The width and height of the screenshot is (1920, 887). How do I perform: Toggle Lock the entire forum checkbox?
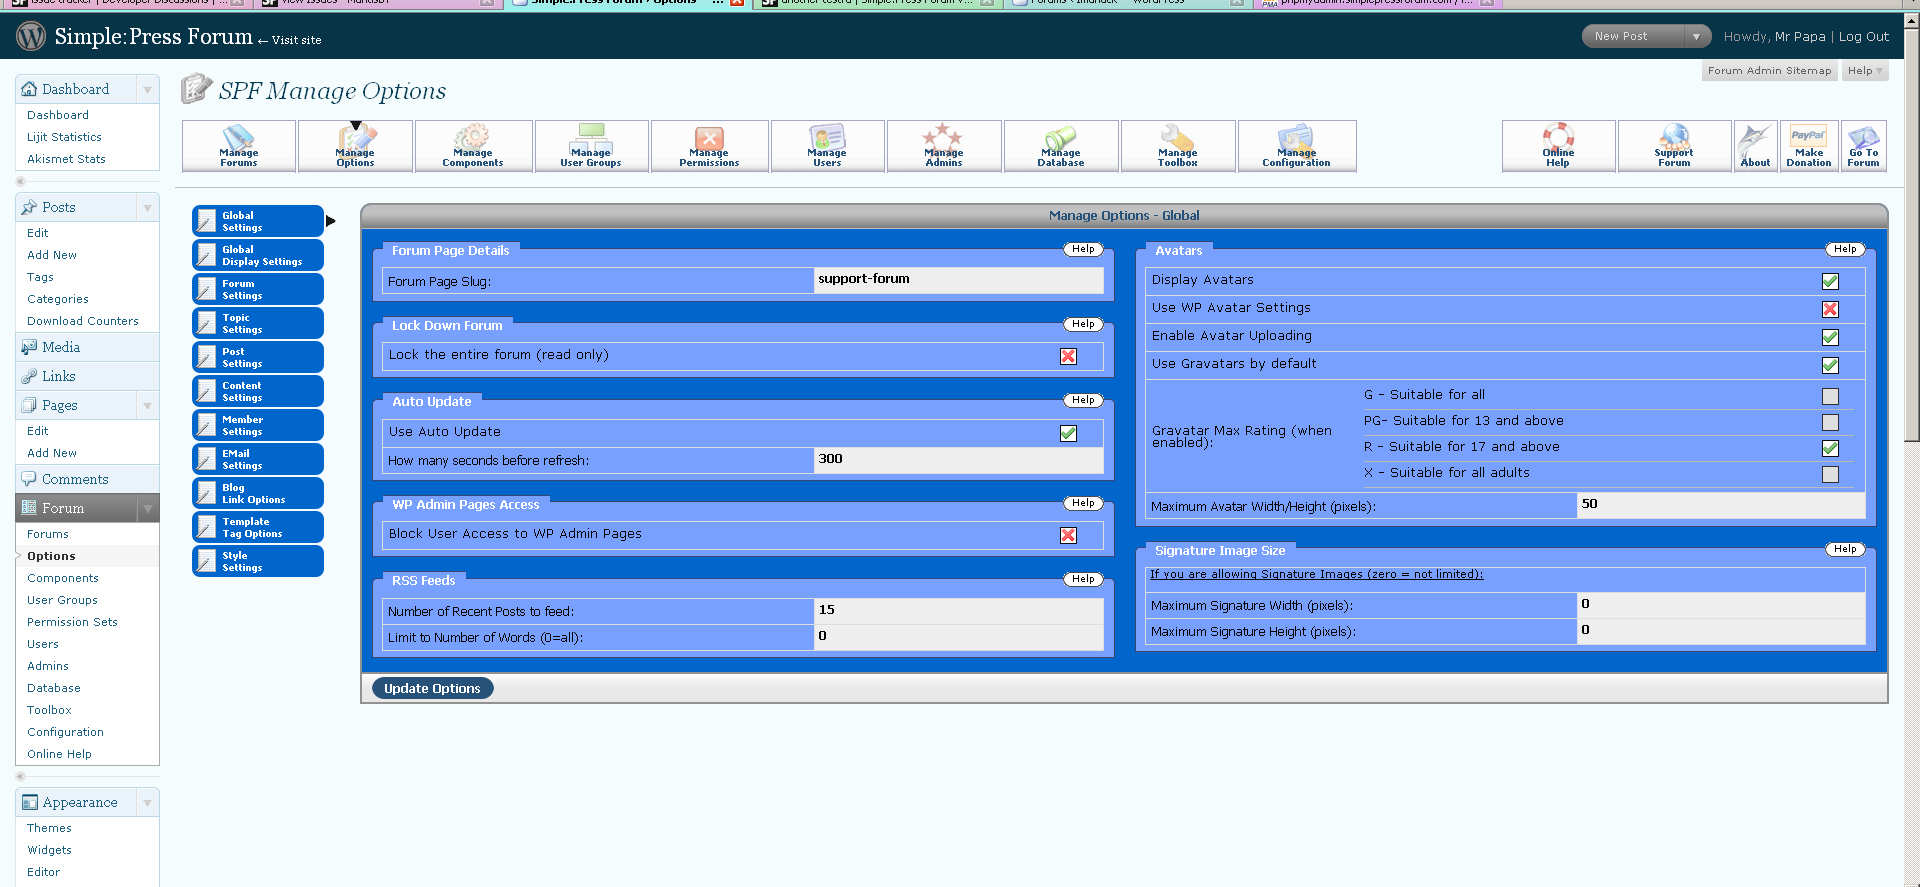1068,356
